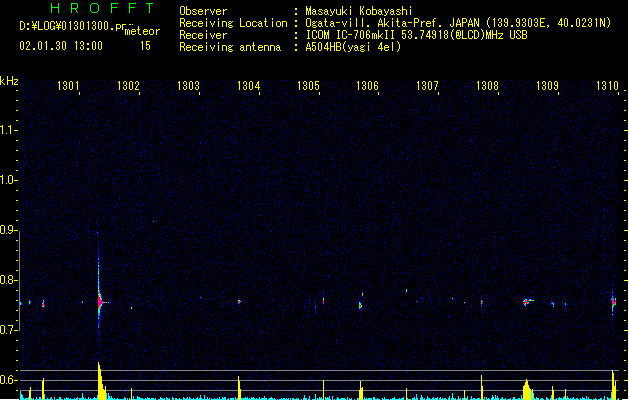Click the 1.0 kHz frequency tick label
Image resolution: width=629 pixels, height=400 pixels.
[x=8, y=179]
